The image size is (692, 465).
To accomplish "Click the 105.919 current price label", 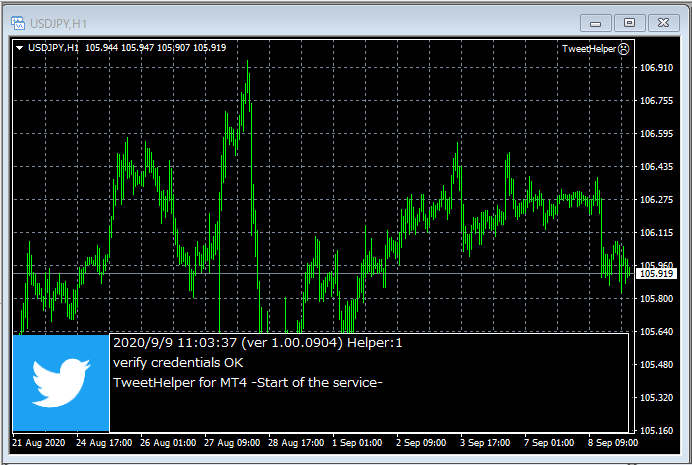I will [656, 274].
